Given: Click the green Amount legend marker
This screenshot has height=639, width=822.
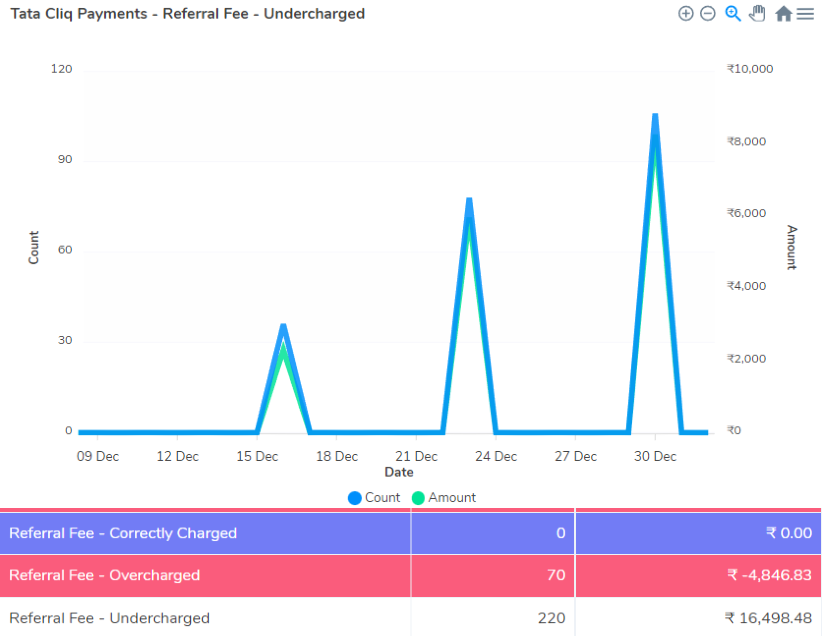Looking at the screenshot, I should [x=418, y=498].
